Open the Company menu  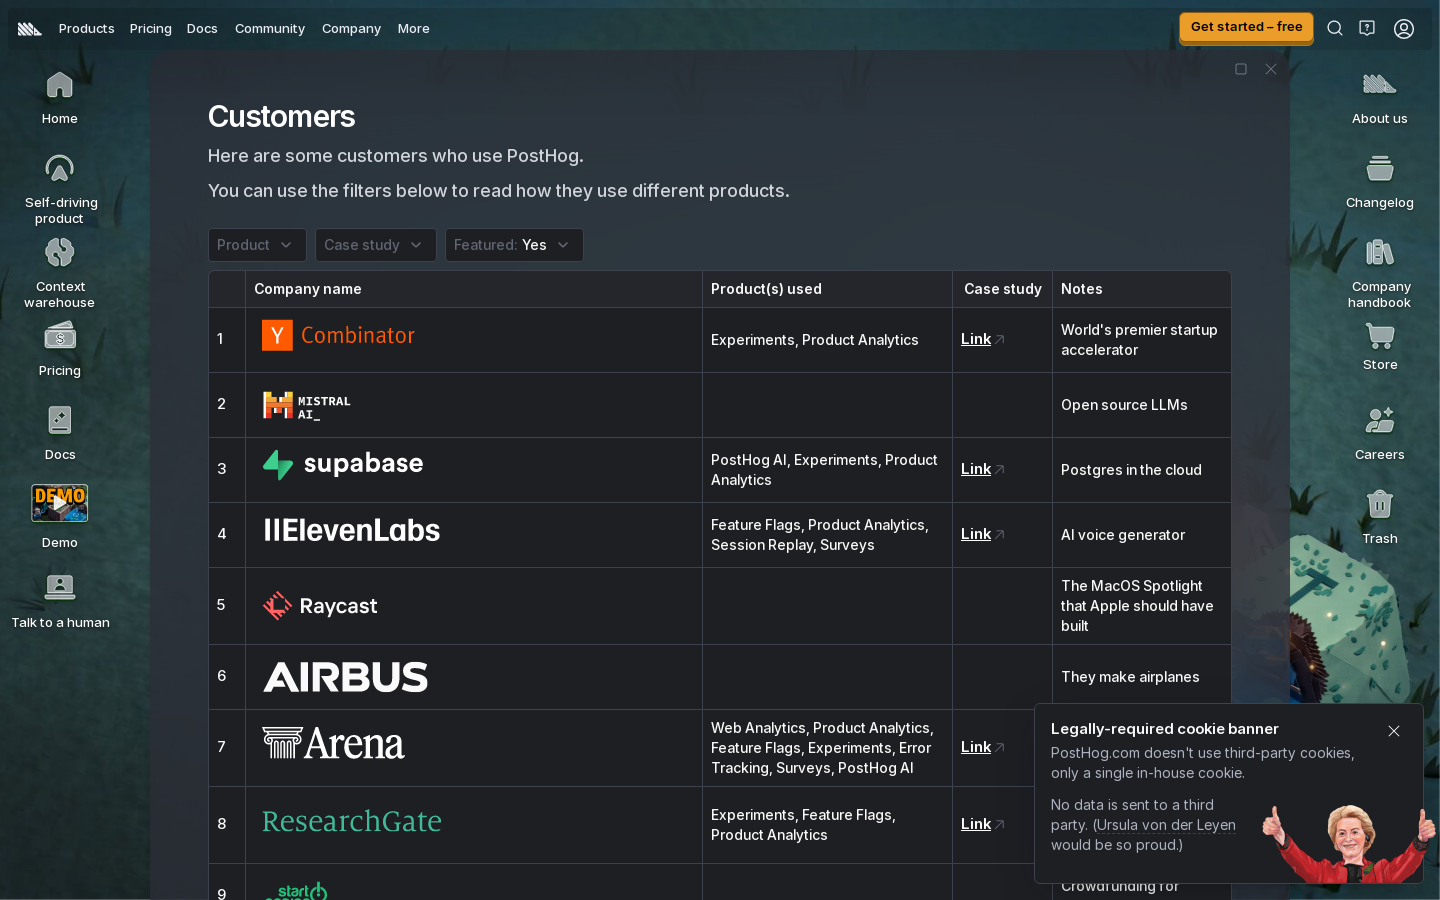[351, 28]
